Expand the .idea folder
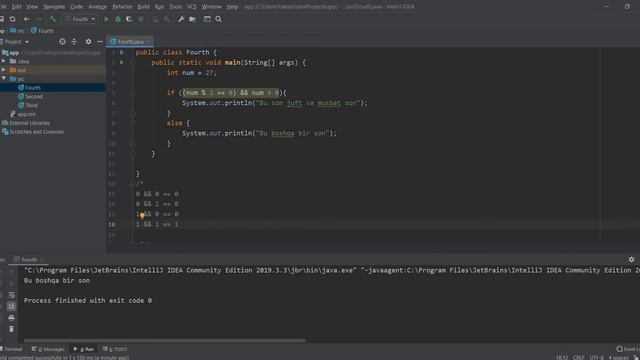640x360 pixels. click(4, 61)
